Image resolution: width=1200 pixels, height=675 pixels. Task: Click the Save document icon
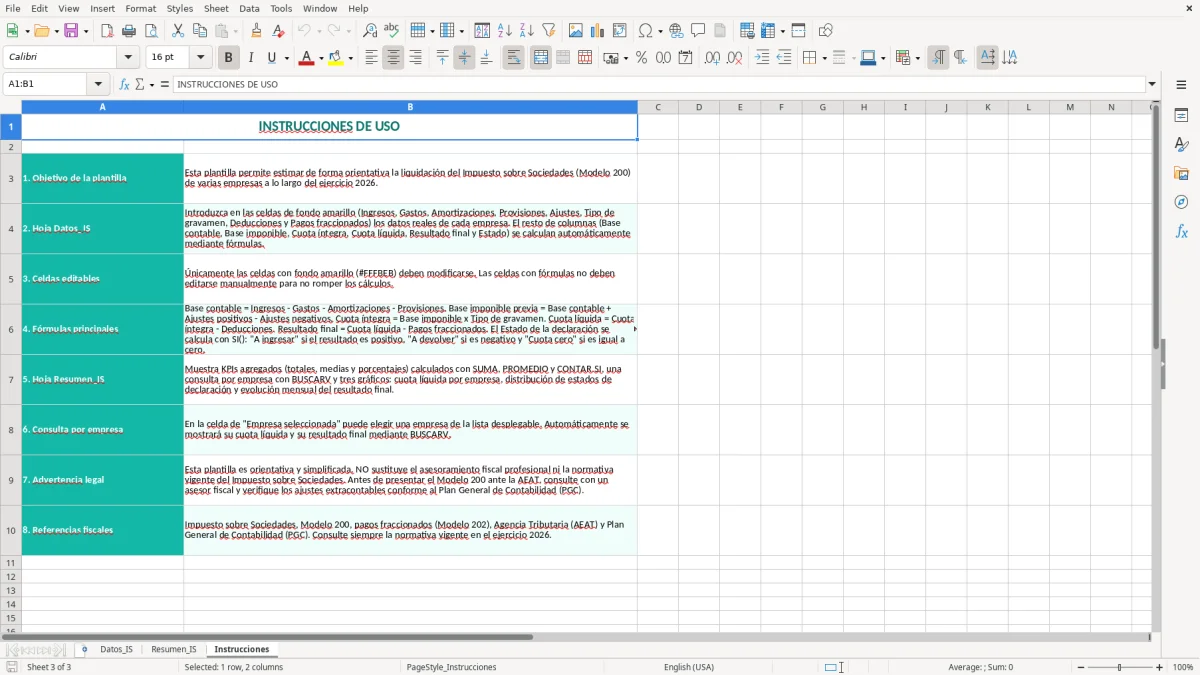pos(71,31)
